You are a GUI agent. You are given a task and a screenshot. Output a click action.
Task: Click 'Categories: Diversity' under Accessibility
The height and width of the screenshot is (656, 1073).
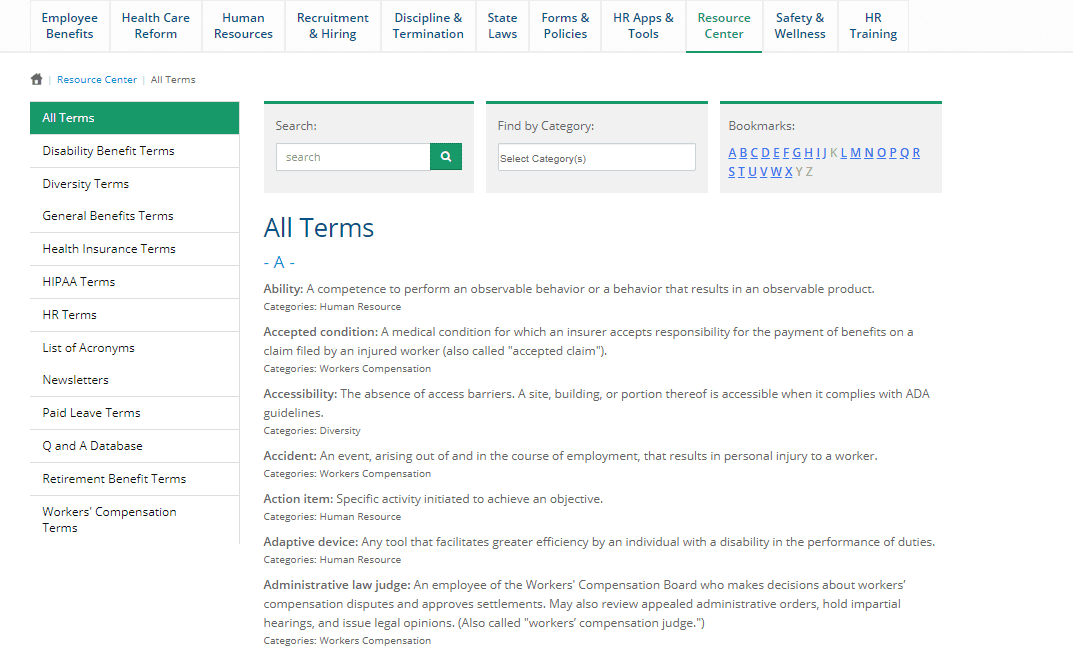click(312, 431)
